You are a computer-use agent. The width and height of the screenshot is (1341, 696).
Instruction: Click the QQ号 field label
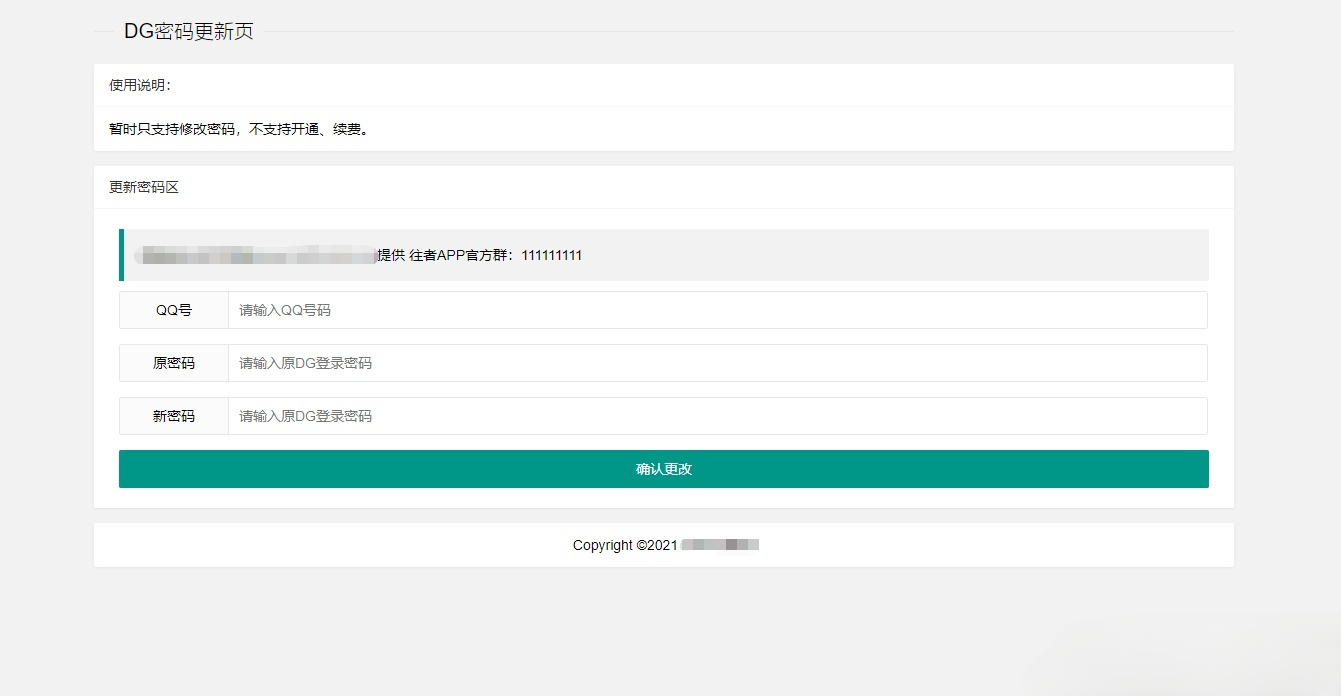172,310
